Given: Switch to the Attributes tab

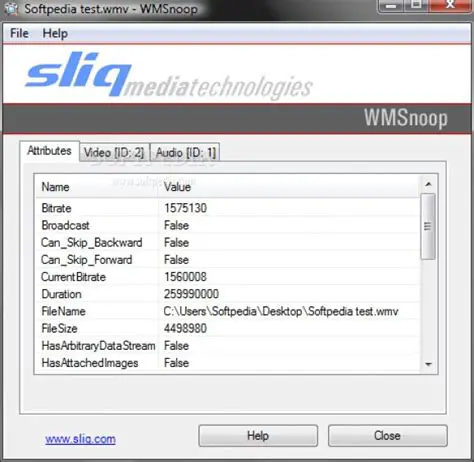Looking at the screenshot, I should coord(49,151).
